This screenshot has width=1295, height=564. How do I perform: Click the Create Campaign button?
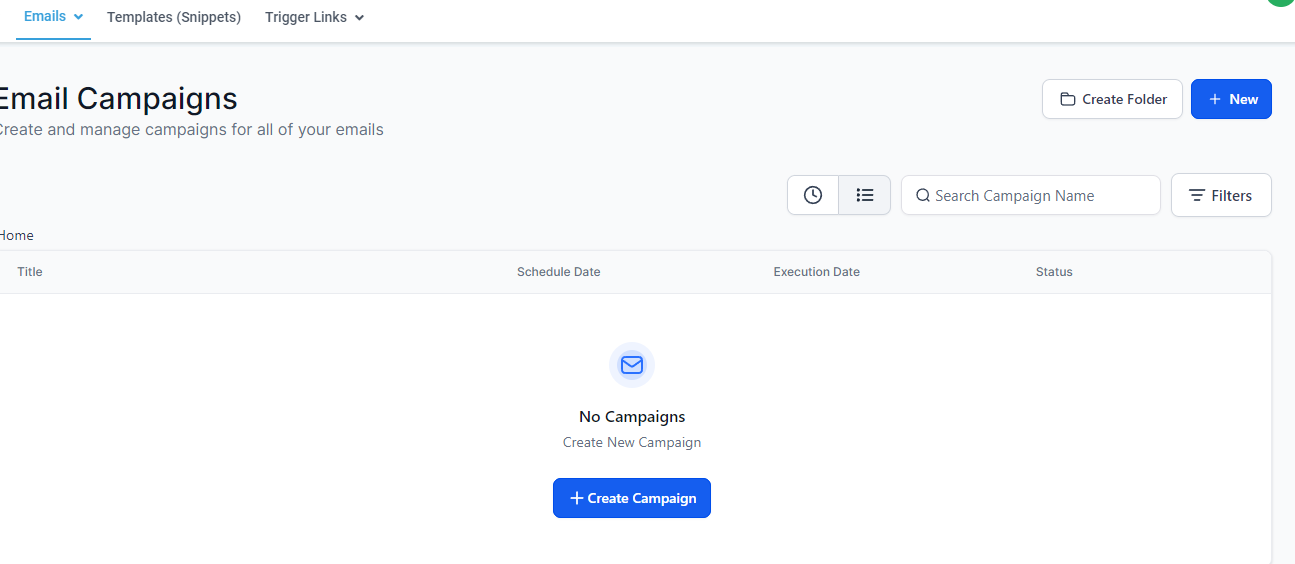632,498
